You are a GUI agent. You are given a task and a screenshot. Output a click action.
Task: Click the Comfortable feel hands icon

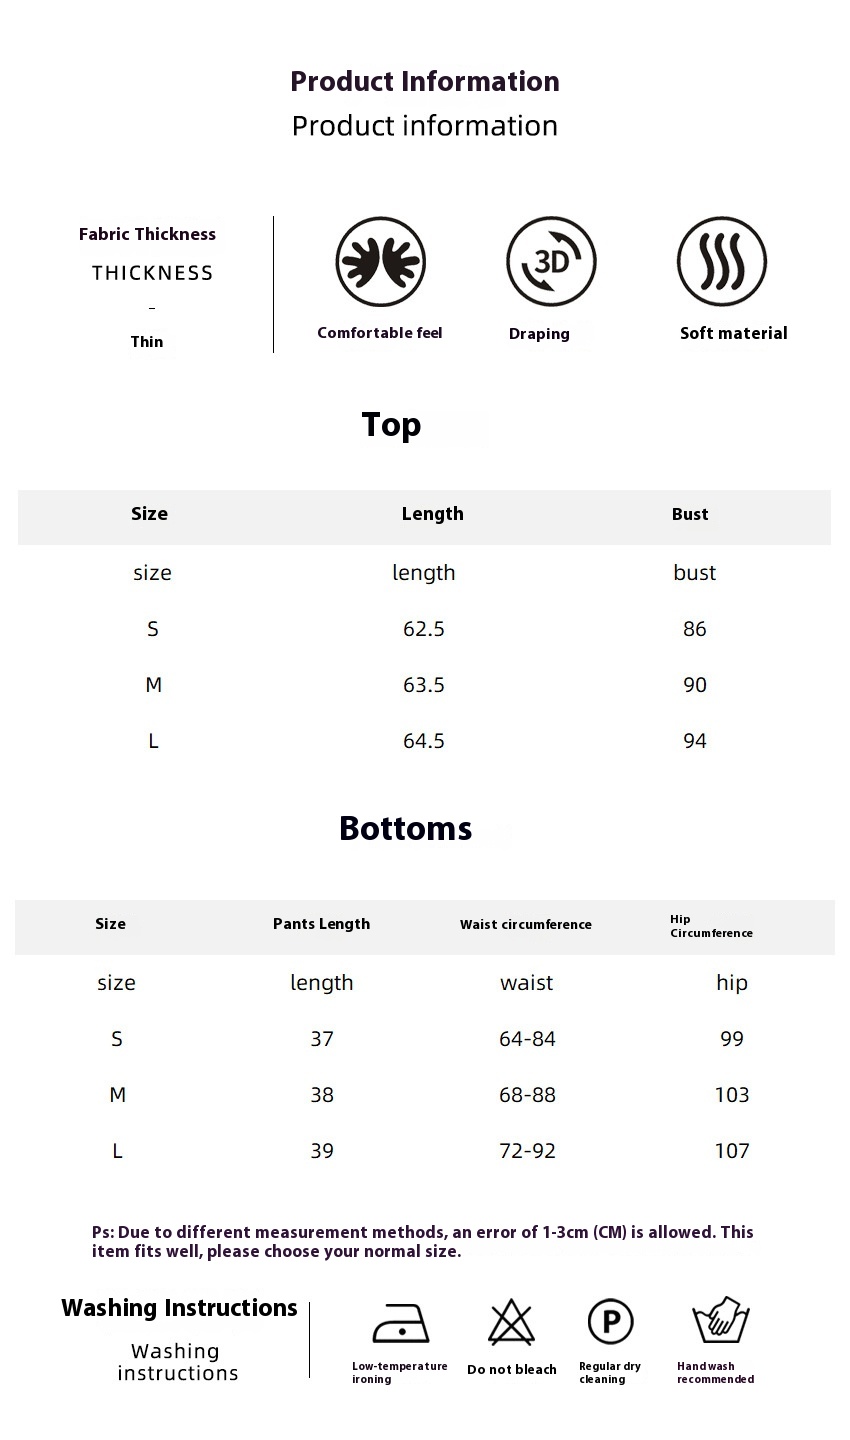click(x=380, y=262)
